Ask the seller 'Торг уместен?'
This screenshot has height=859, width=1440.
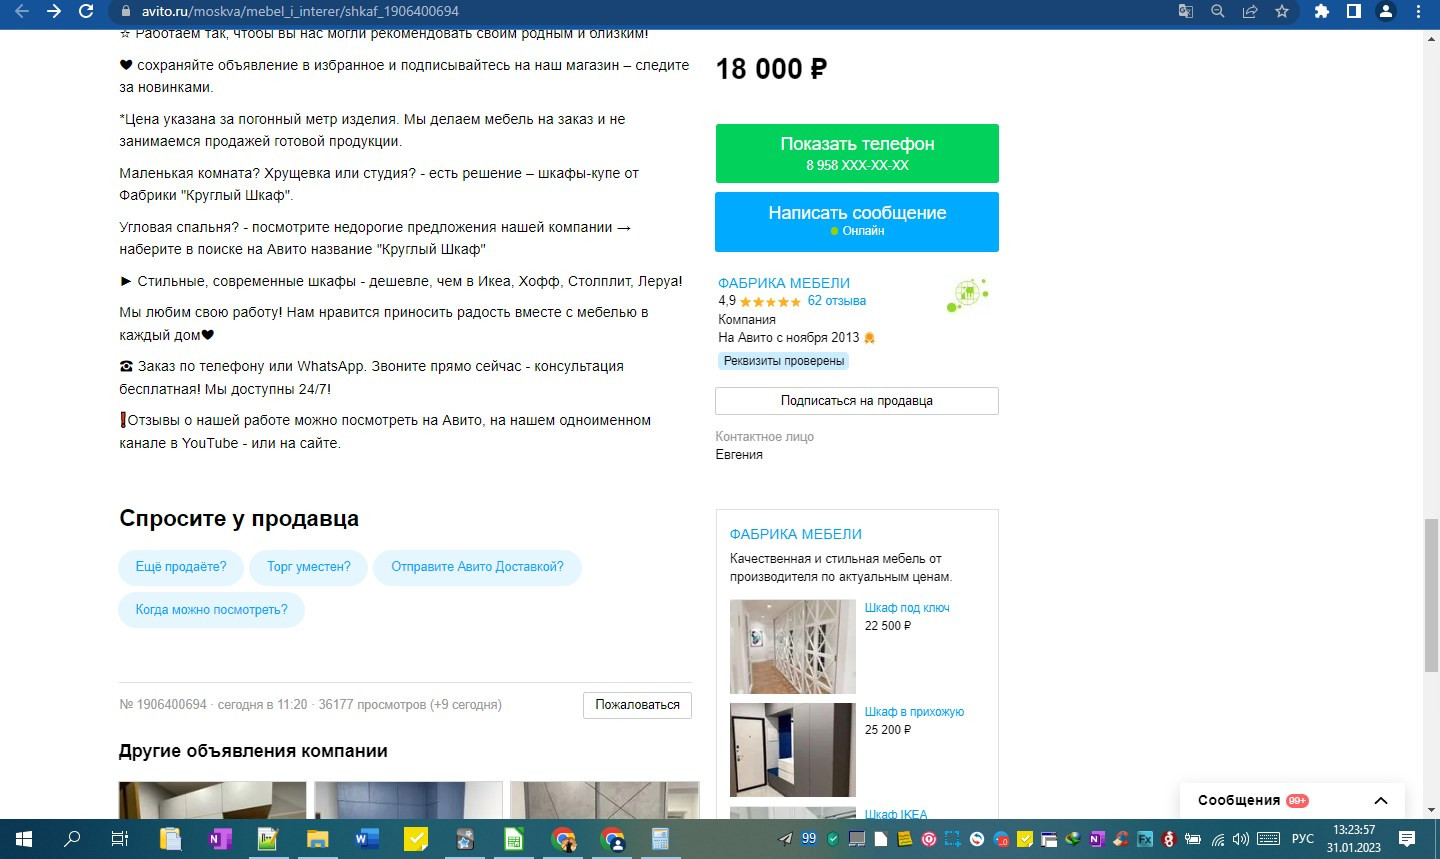point(309,567)
